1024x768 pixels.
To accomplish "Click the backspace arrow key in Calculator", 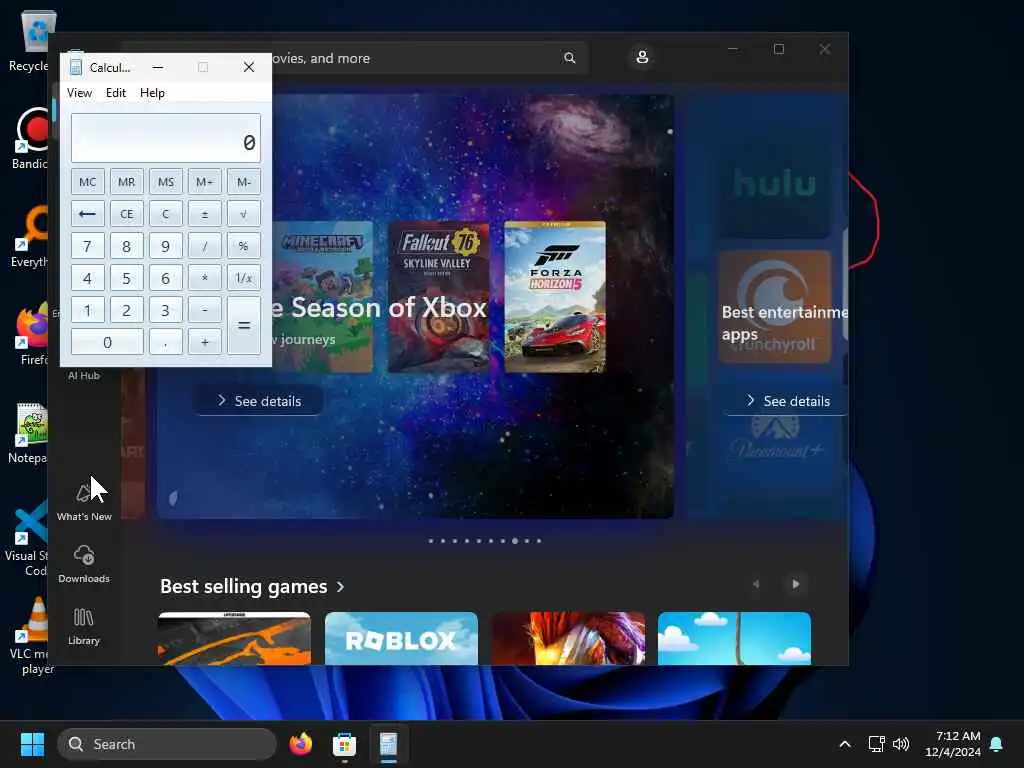I will [88, 214].
